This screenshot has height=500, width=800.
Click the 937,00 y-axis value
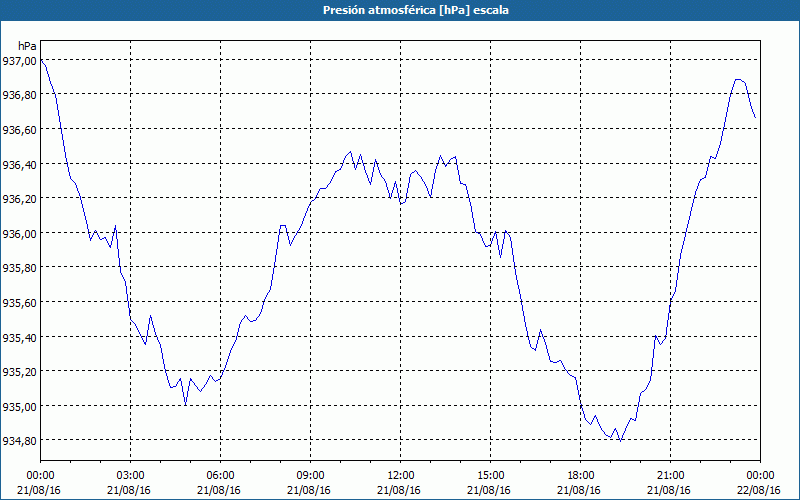point(19,61)
